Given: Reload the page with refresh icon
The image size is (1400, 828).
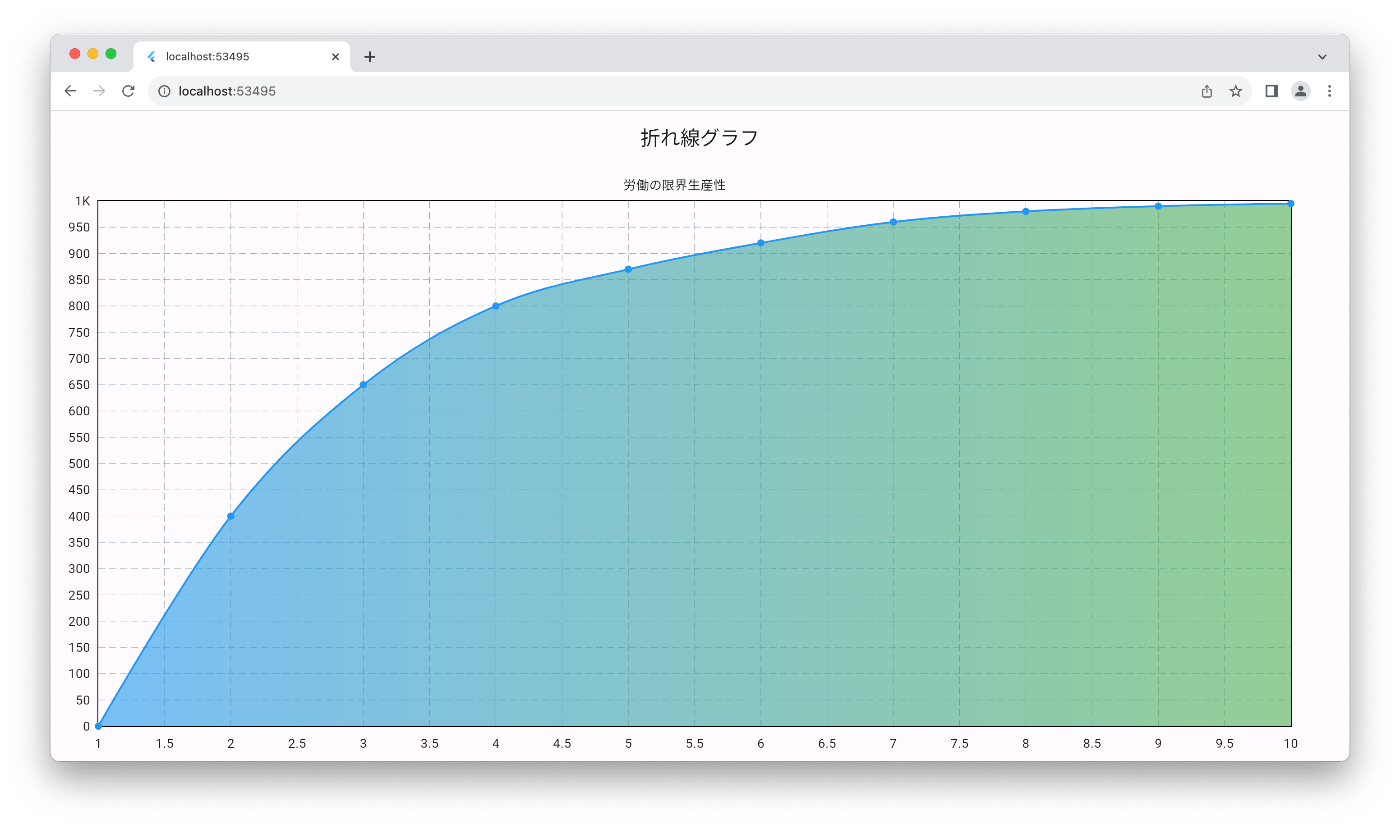Looking at the screenshot, I should click(128, 91).
